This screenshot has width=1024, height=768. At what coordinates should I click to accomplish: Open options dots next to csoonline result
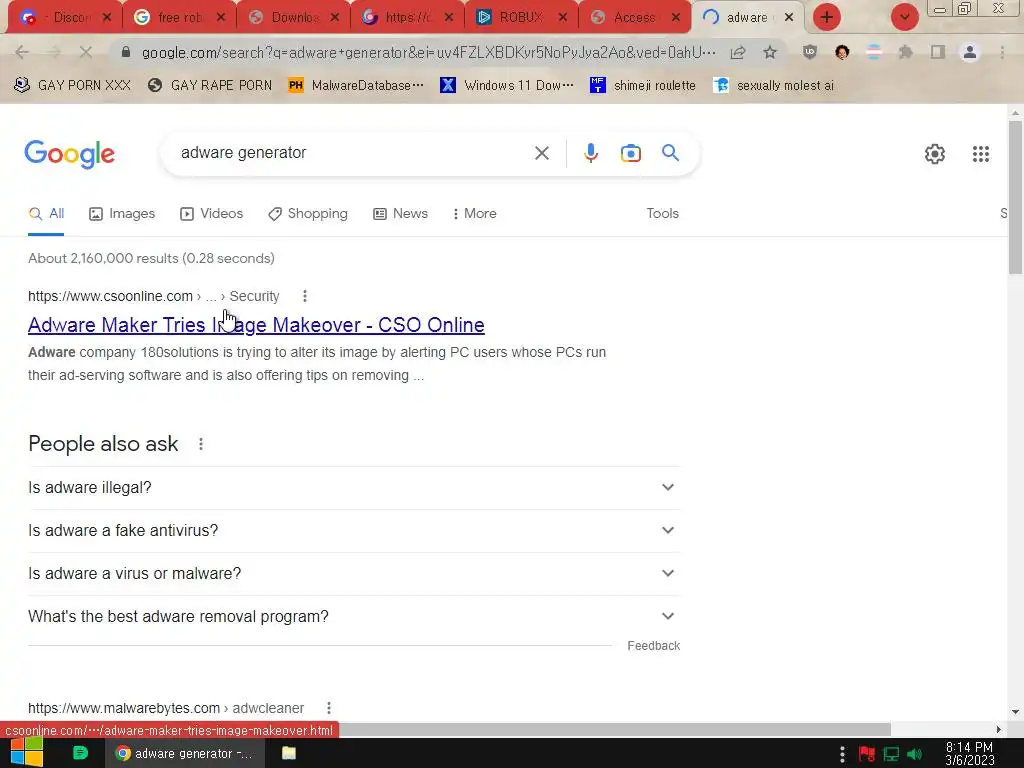click(x=304, y=296)
